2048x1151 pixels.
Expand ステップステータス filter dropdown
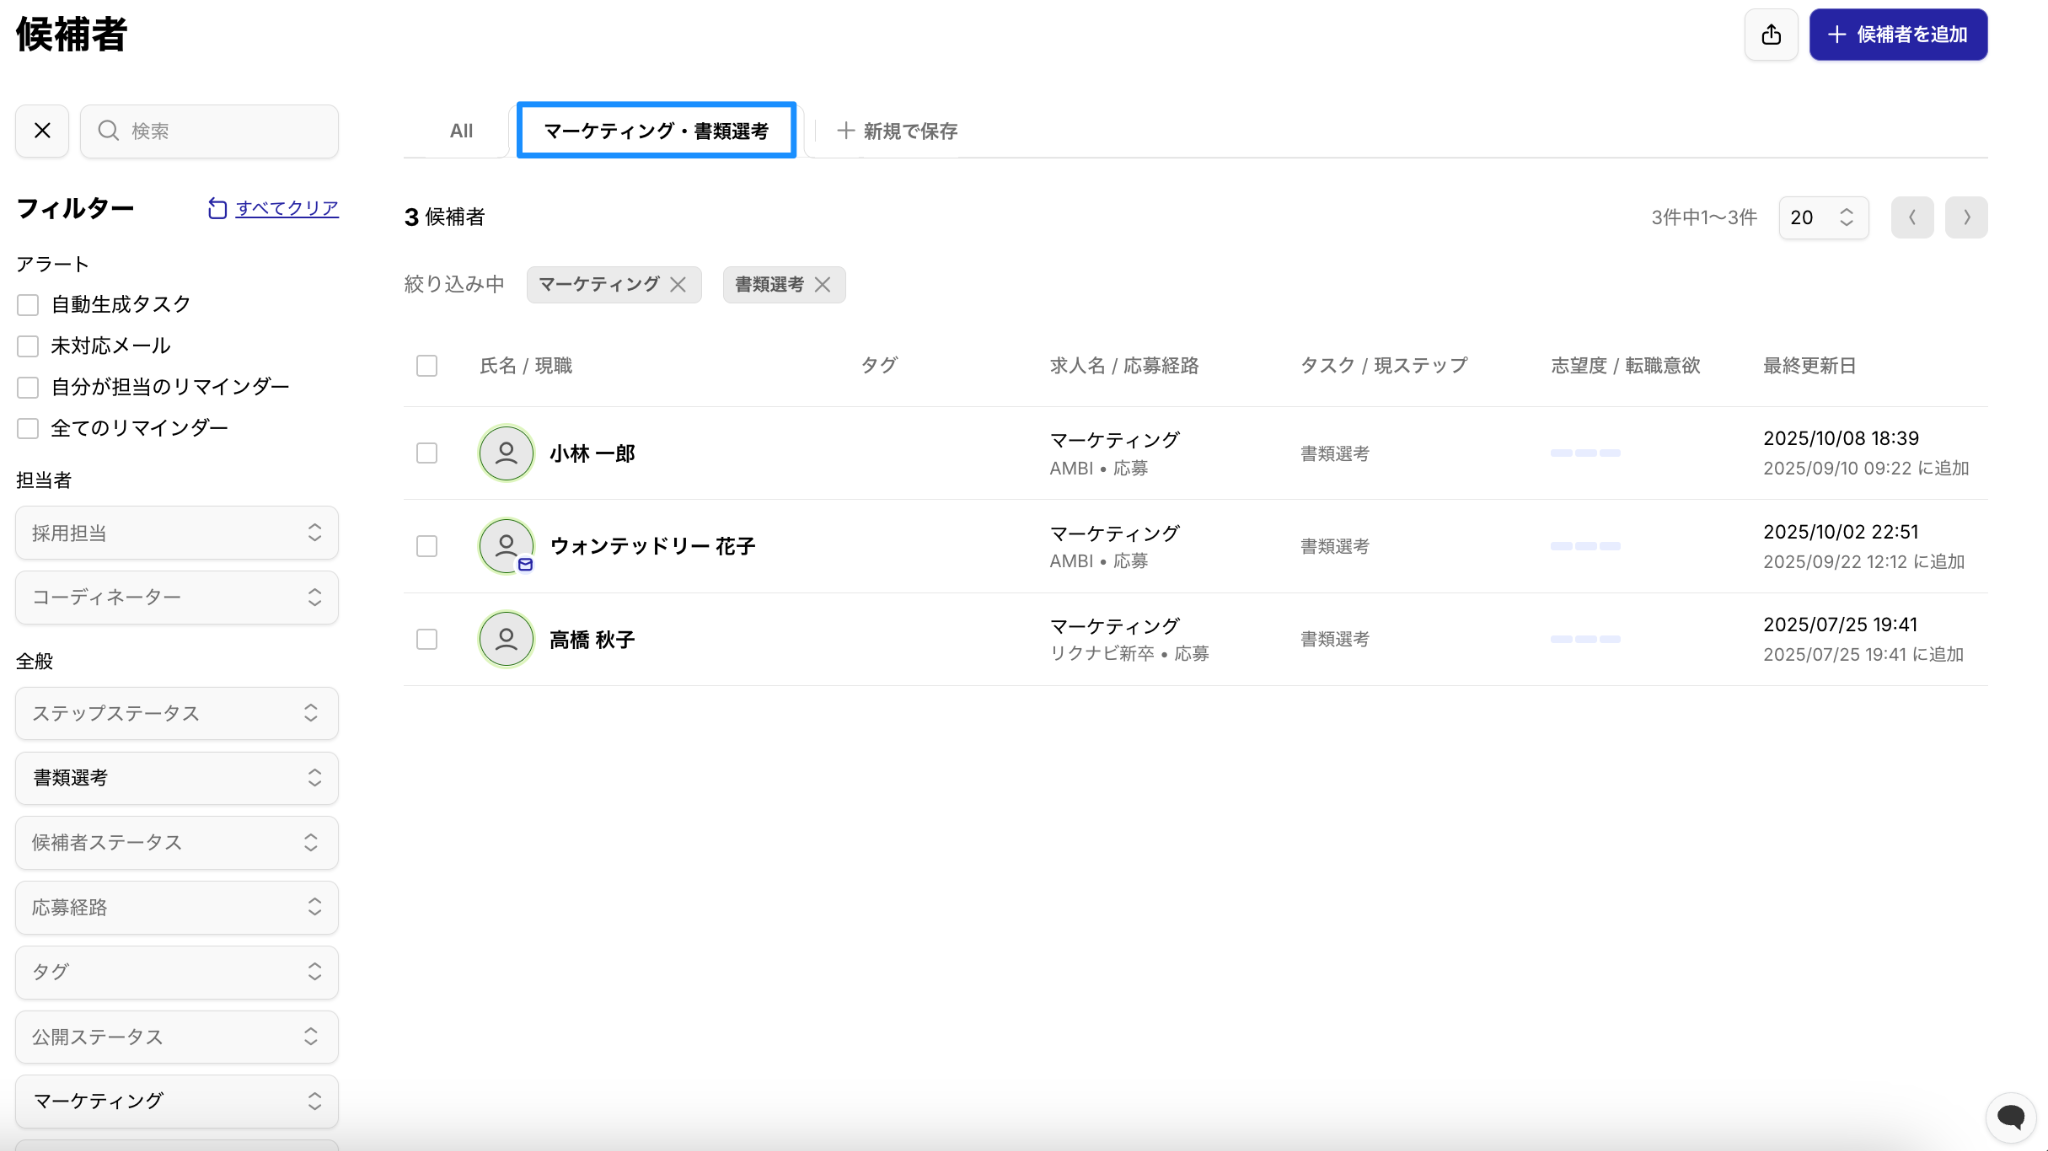coord(177,713)
